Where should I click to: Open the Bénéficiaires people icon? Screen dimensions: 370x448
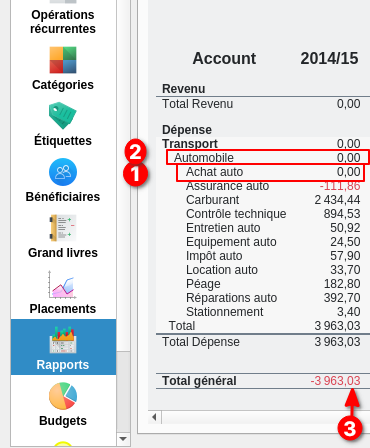(x=63, y=172)
